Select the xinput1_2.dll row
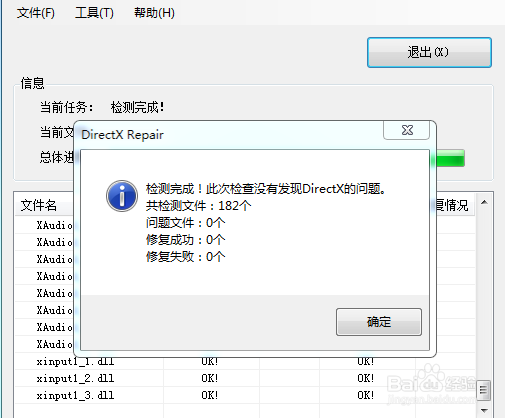 pos(245,378)
